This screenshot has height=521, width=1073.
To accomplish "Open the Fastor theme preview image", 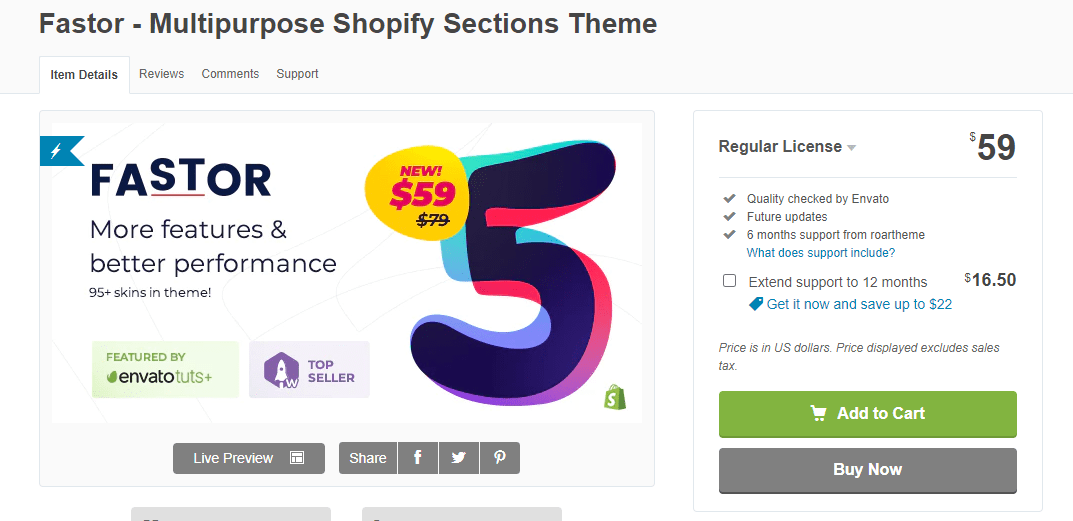I will pos(346,272).
